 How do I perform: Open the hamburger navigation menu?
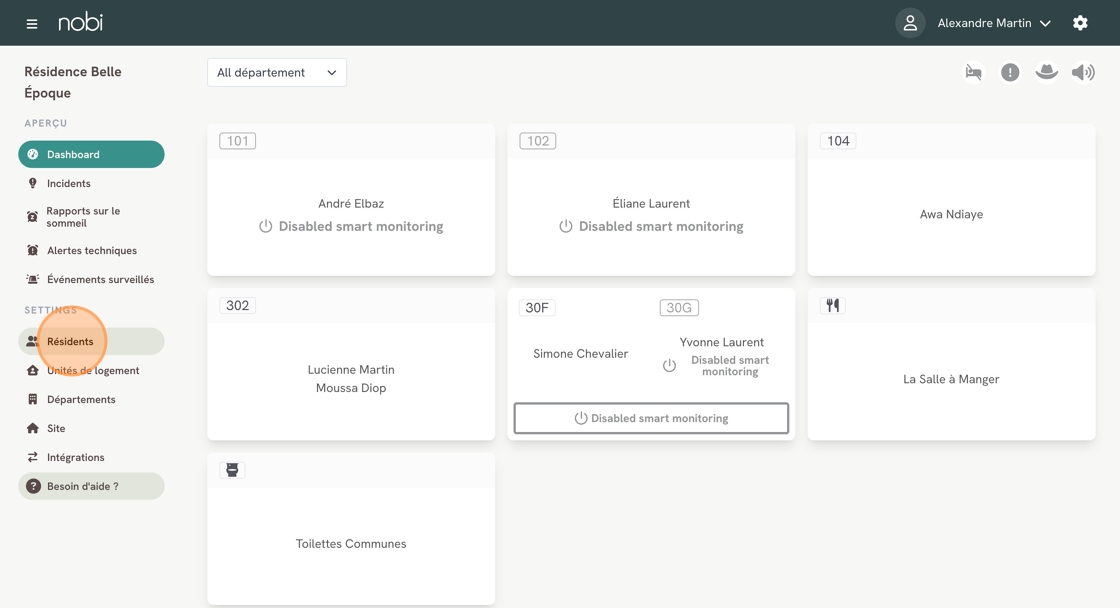click(32, 23)
